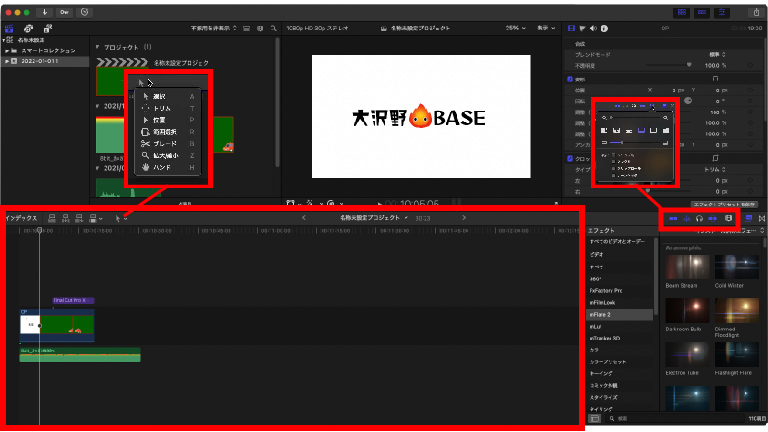
Task: Open the crop type トリム dropdown
Action: point(715,169)
